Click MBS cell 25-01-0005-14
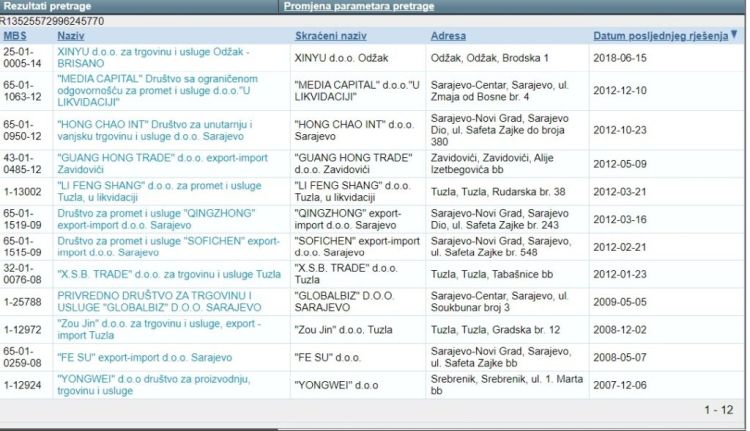The height and width of the screenshot is (431, 750). click(x=22, y=57)
